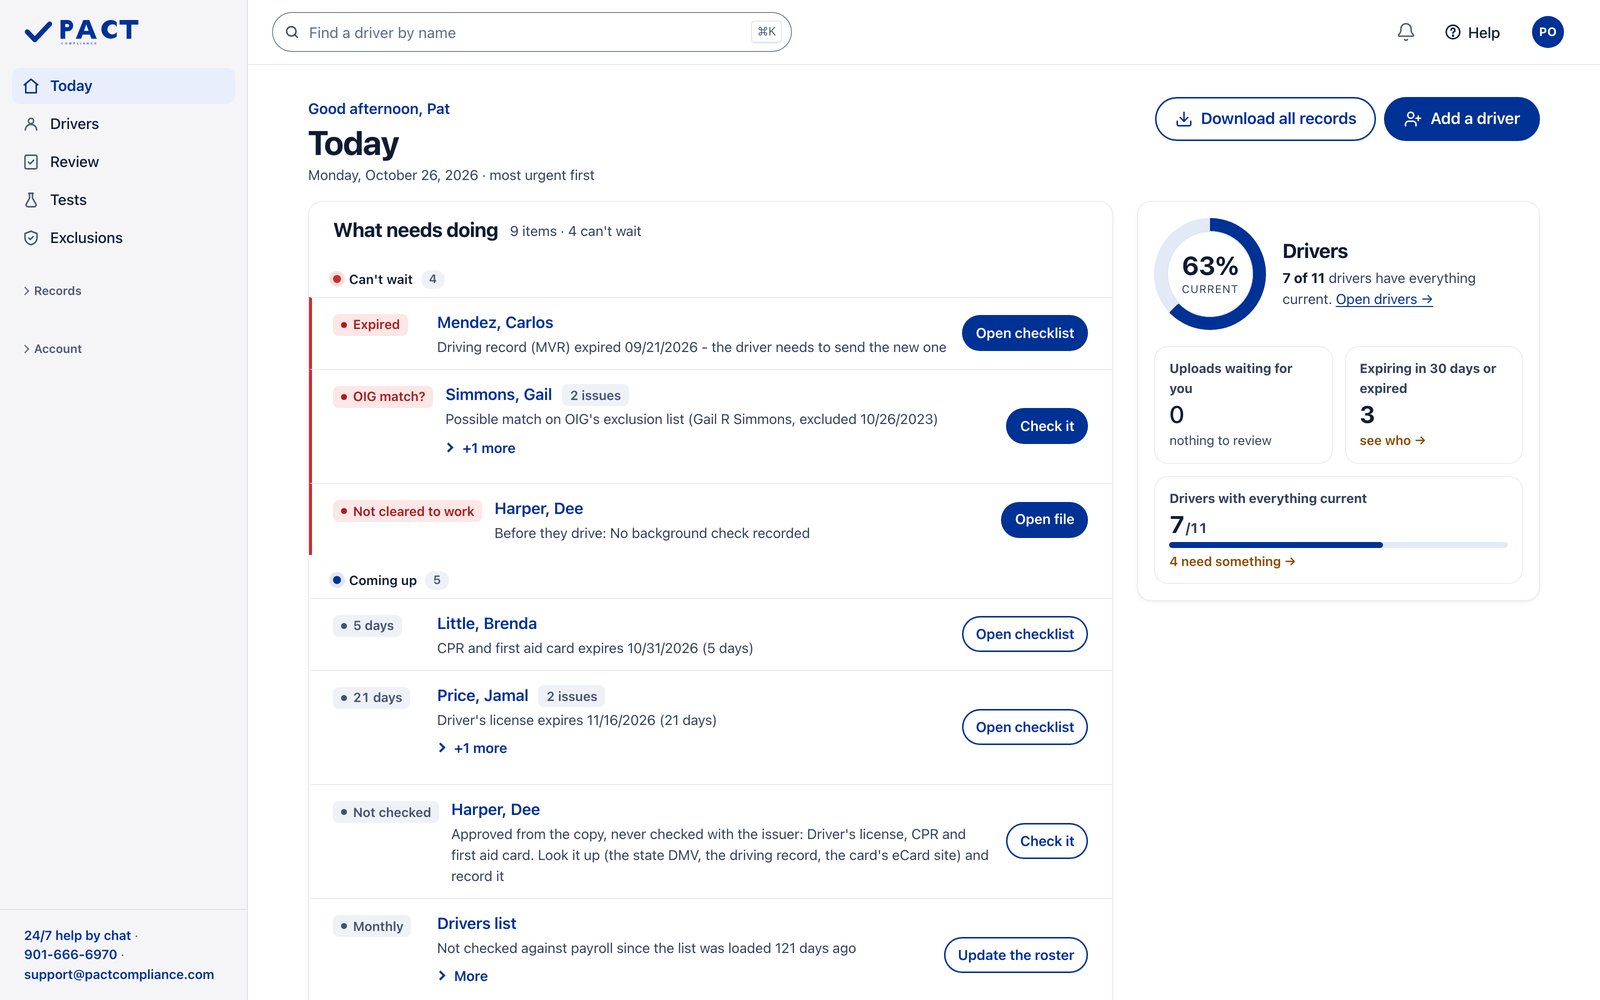Viewport: 1600px width, 1000px height.
Task: Open Exclusions in the sidebar
Action: pos(123,238)
